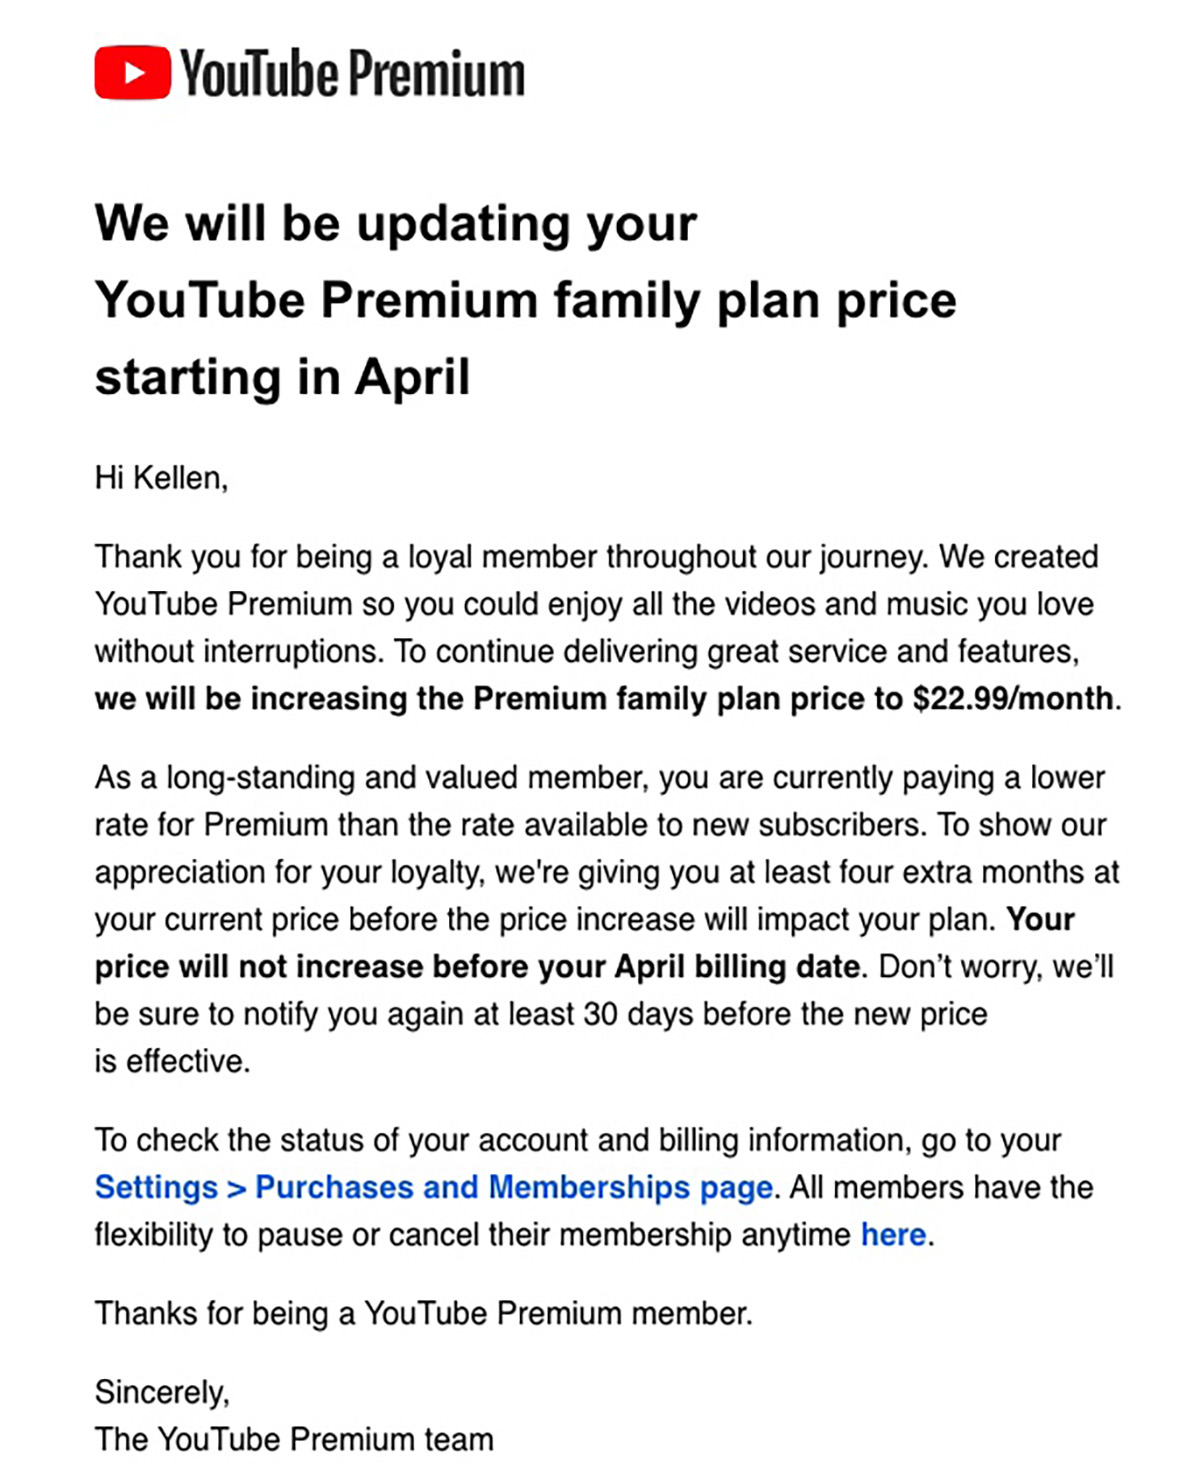Image resolution: width=1200 pixels, height=1484 pixels.
Task: Click the "Hi Kellen," greeting
Action: point(161,478)
